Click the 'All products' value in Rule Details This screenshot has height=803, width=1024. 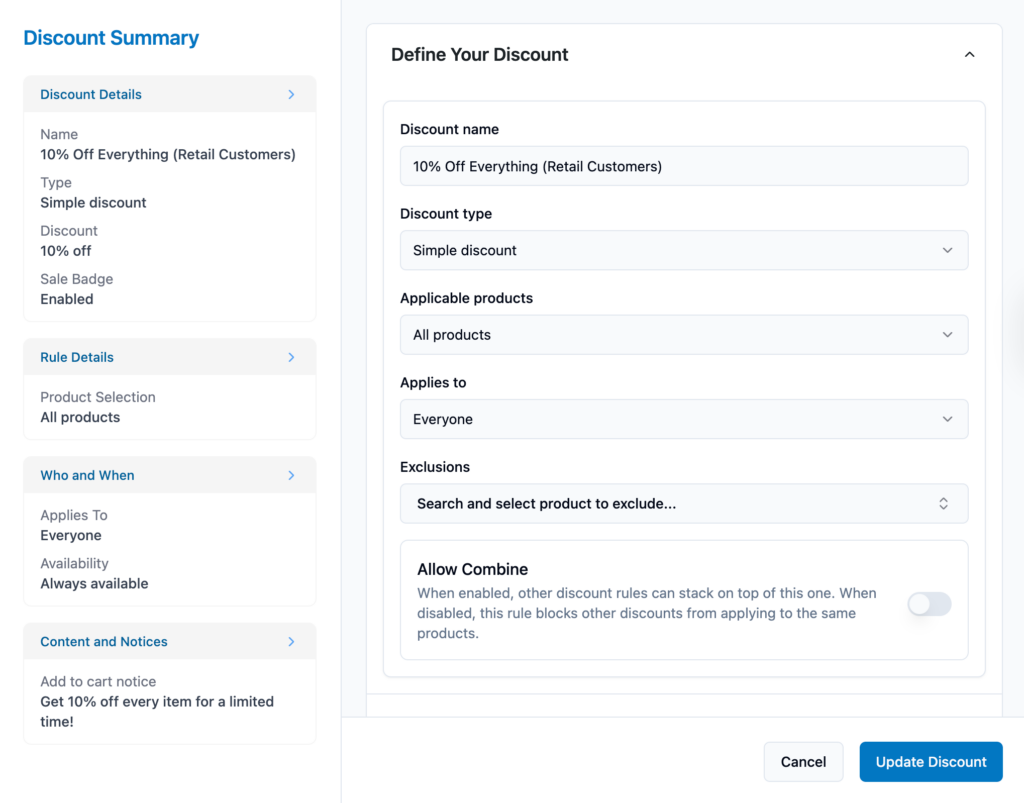tap(80, 418)
